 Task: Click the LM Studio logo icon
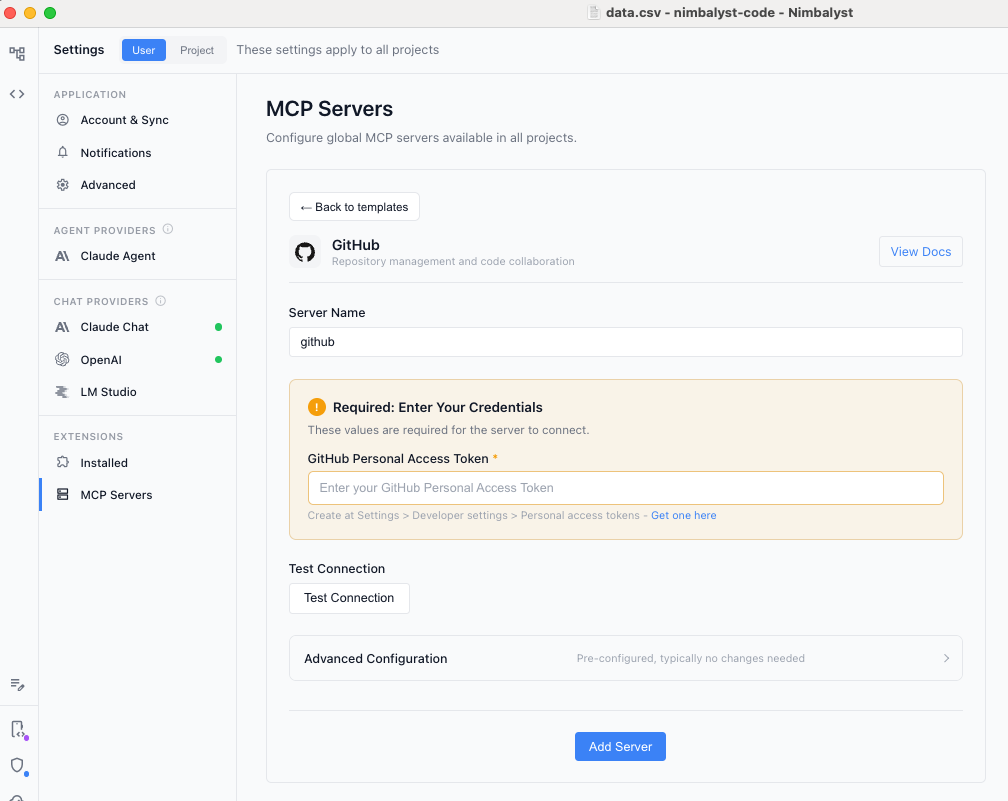click(62, 392)
